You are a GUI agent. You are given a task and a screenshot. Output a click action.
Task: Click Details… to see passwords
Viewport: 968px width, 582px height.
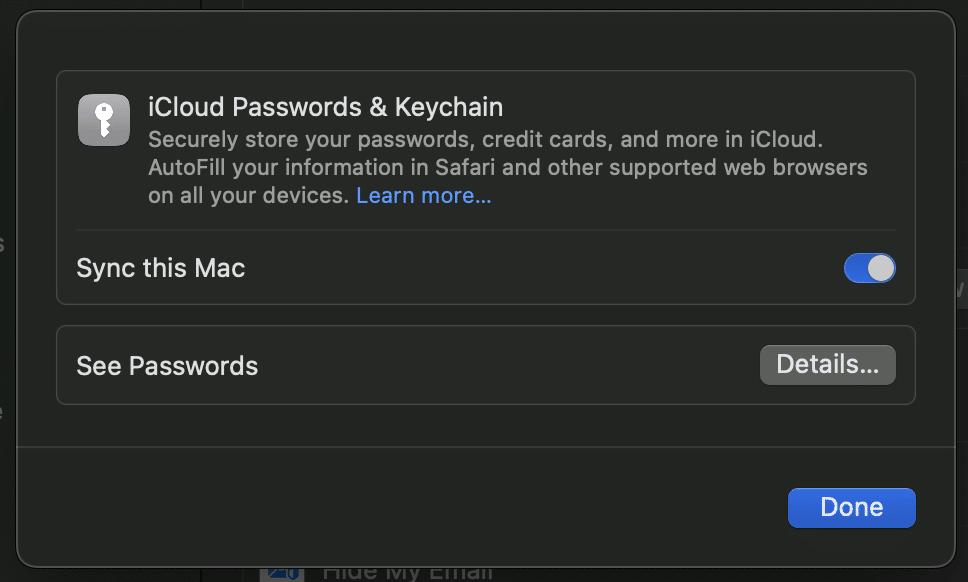(827, 364)
